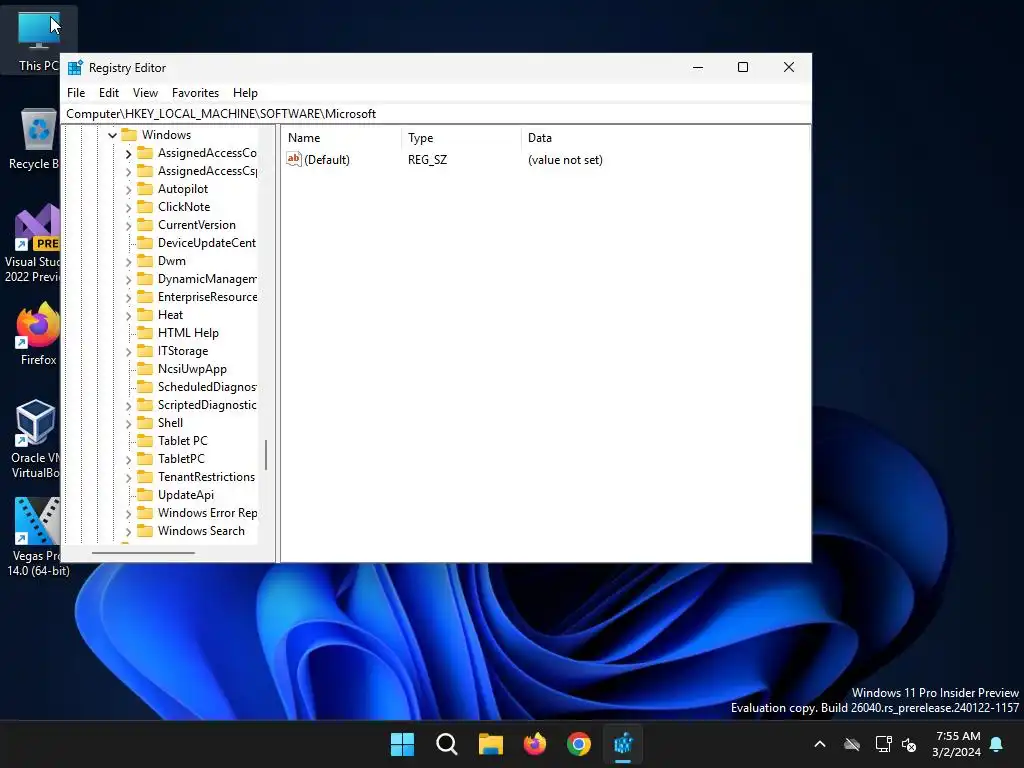Select the Tablet PC folder icon
Image resolution: width=1024 pixels, height=768 pixels.
tap(145, 441)
